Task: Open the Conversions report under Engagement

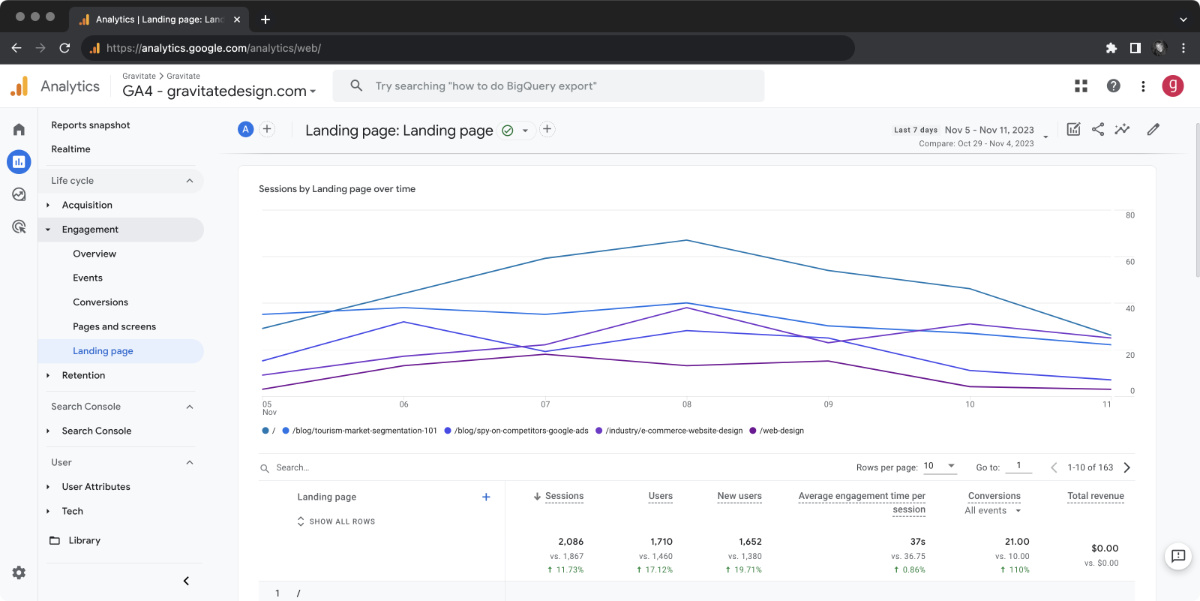Action: pos(102,301)
